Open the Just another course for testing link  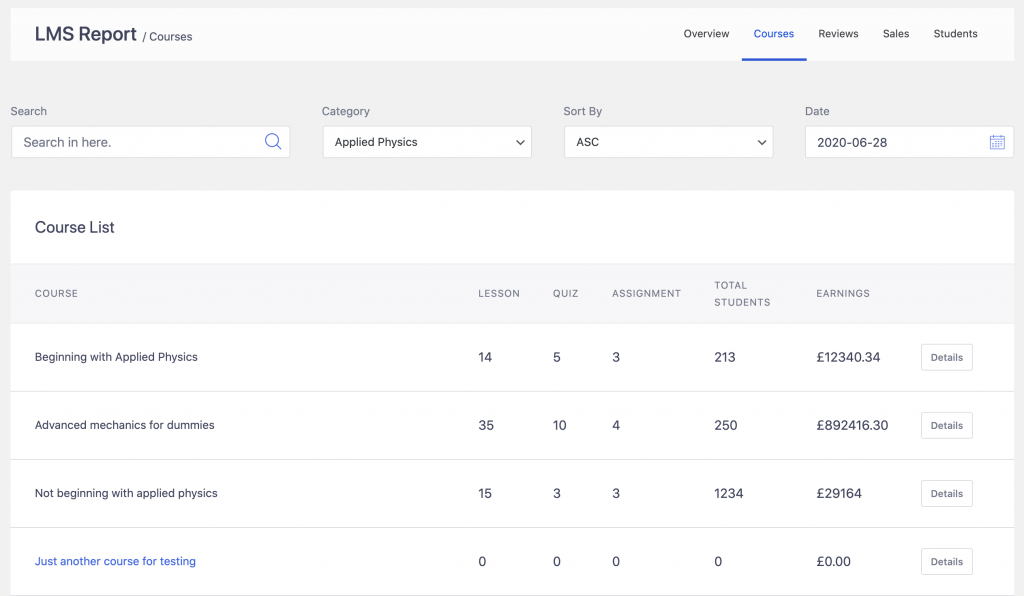pos(115,561)
